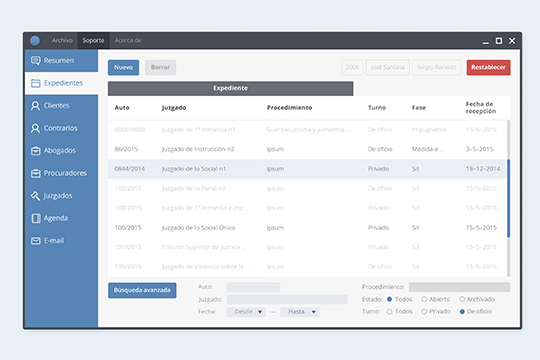The height and width of the screenshot is (360, 540).
Task: Sort by Fecha de recepción column header
Action: (x=481, y=107)
